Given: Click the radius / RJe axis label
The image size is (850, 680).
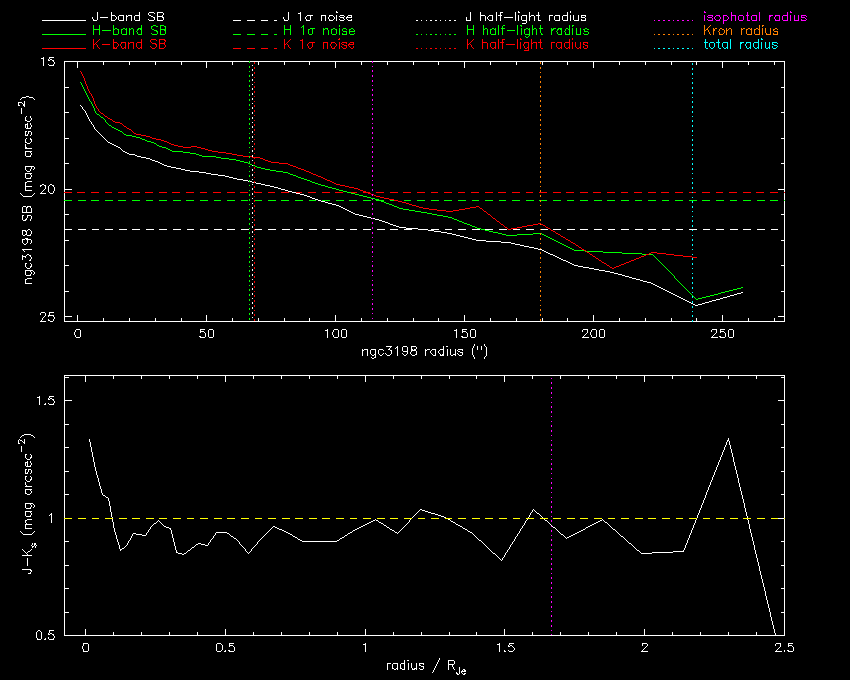Looking at the screenshot, I should click(424, 667).
